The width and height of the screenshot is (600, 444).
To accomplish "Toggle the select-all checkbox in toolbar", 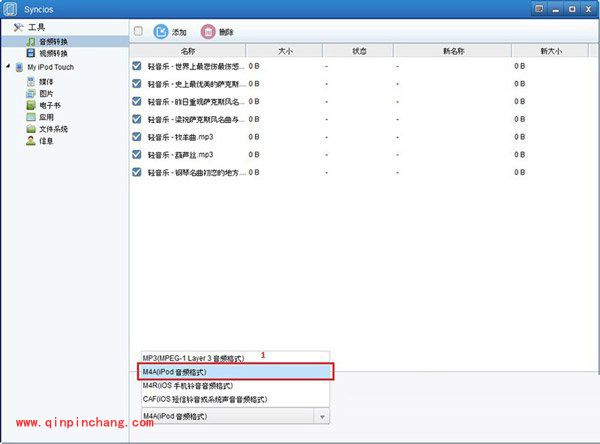I will (138, 31).
